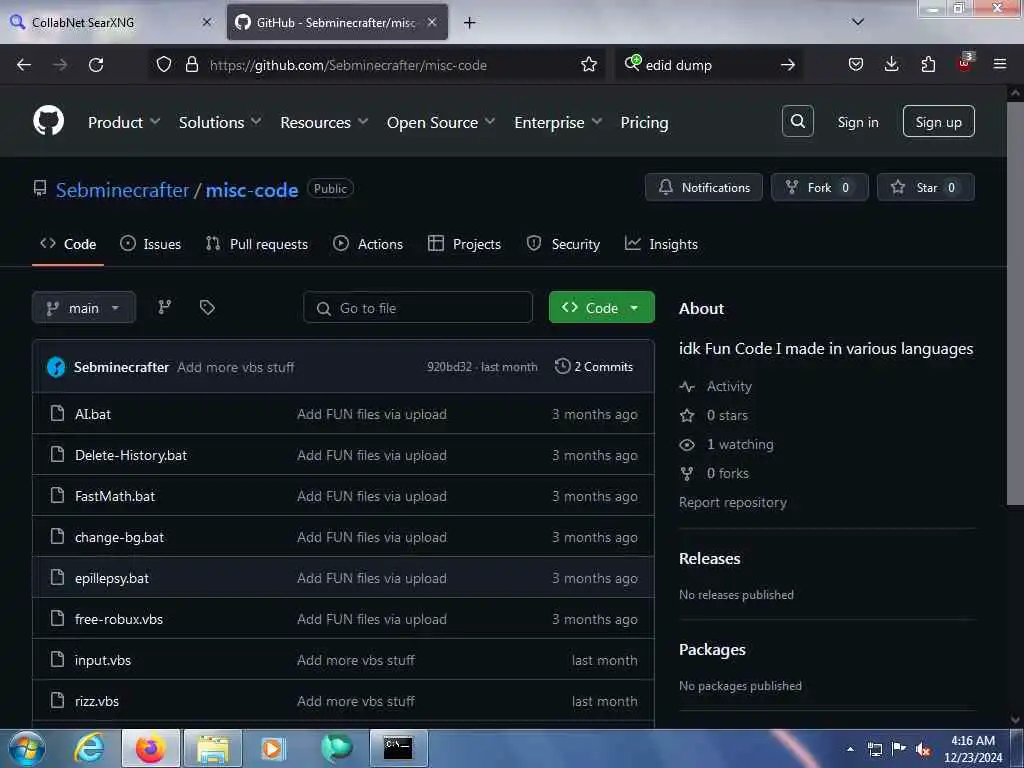The image size is (1024, 768).
Task: Fork the repository with Fork button
Action: pyautogui.click(x=820, y=187)
